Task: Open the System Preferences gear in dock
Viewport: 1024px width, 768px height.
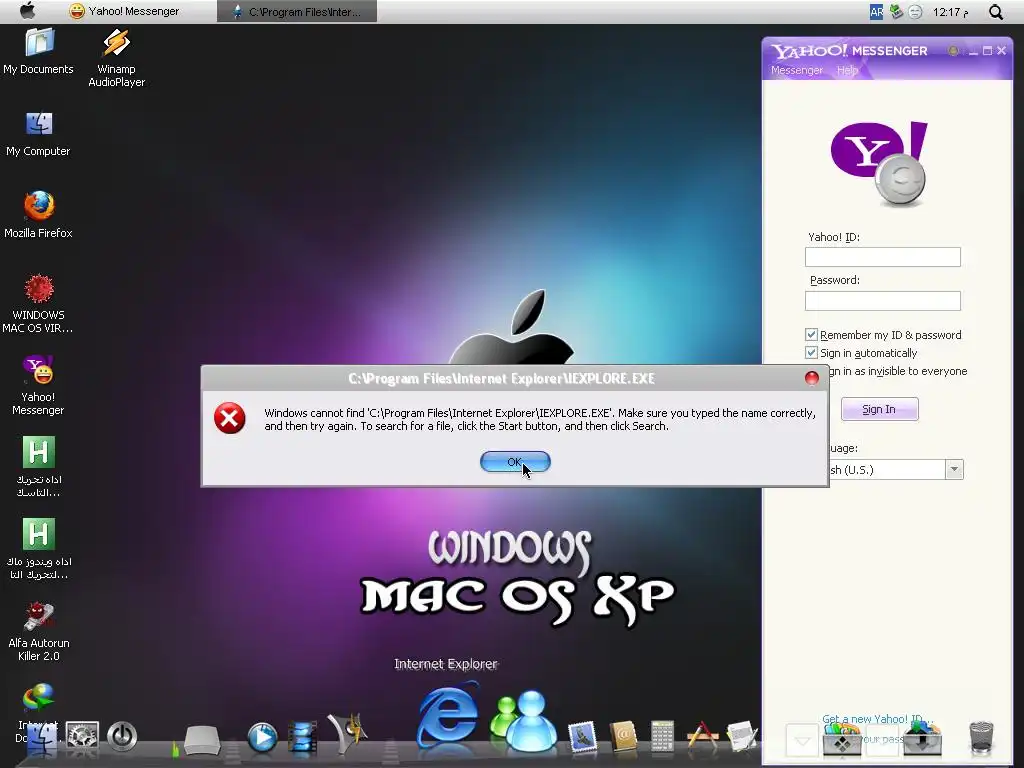Action: click(x=82, y=737)
